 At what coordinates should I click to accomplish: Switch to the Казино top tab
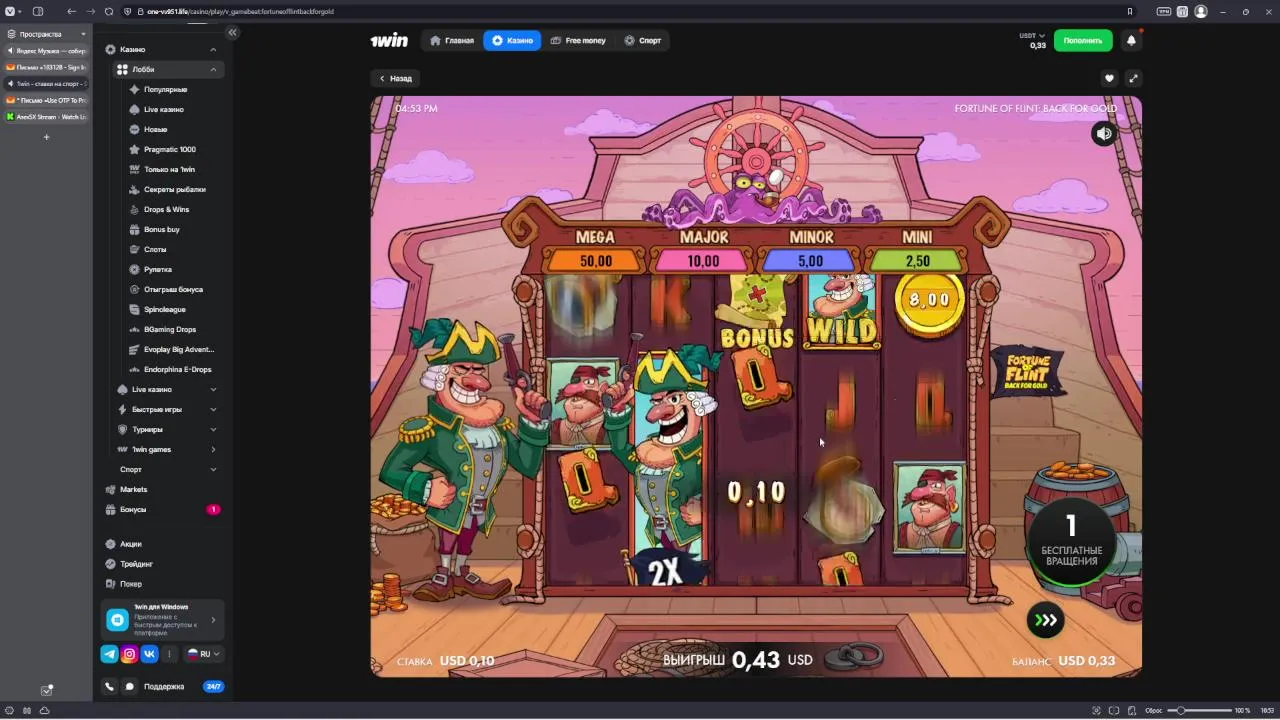click(512, 41)
